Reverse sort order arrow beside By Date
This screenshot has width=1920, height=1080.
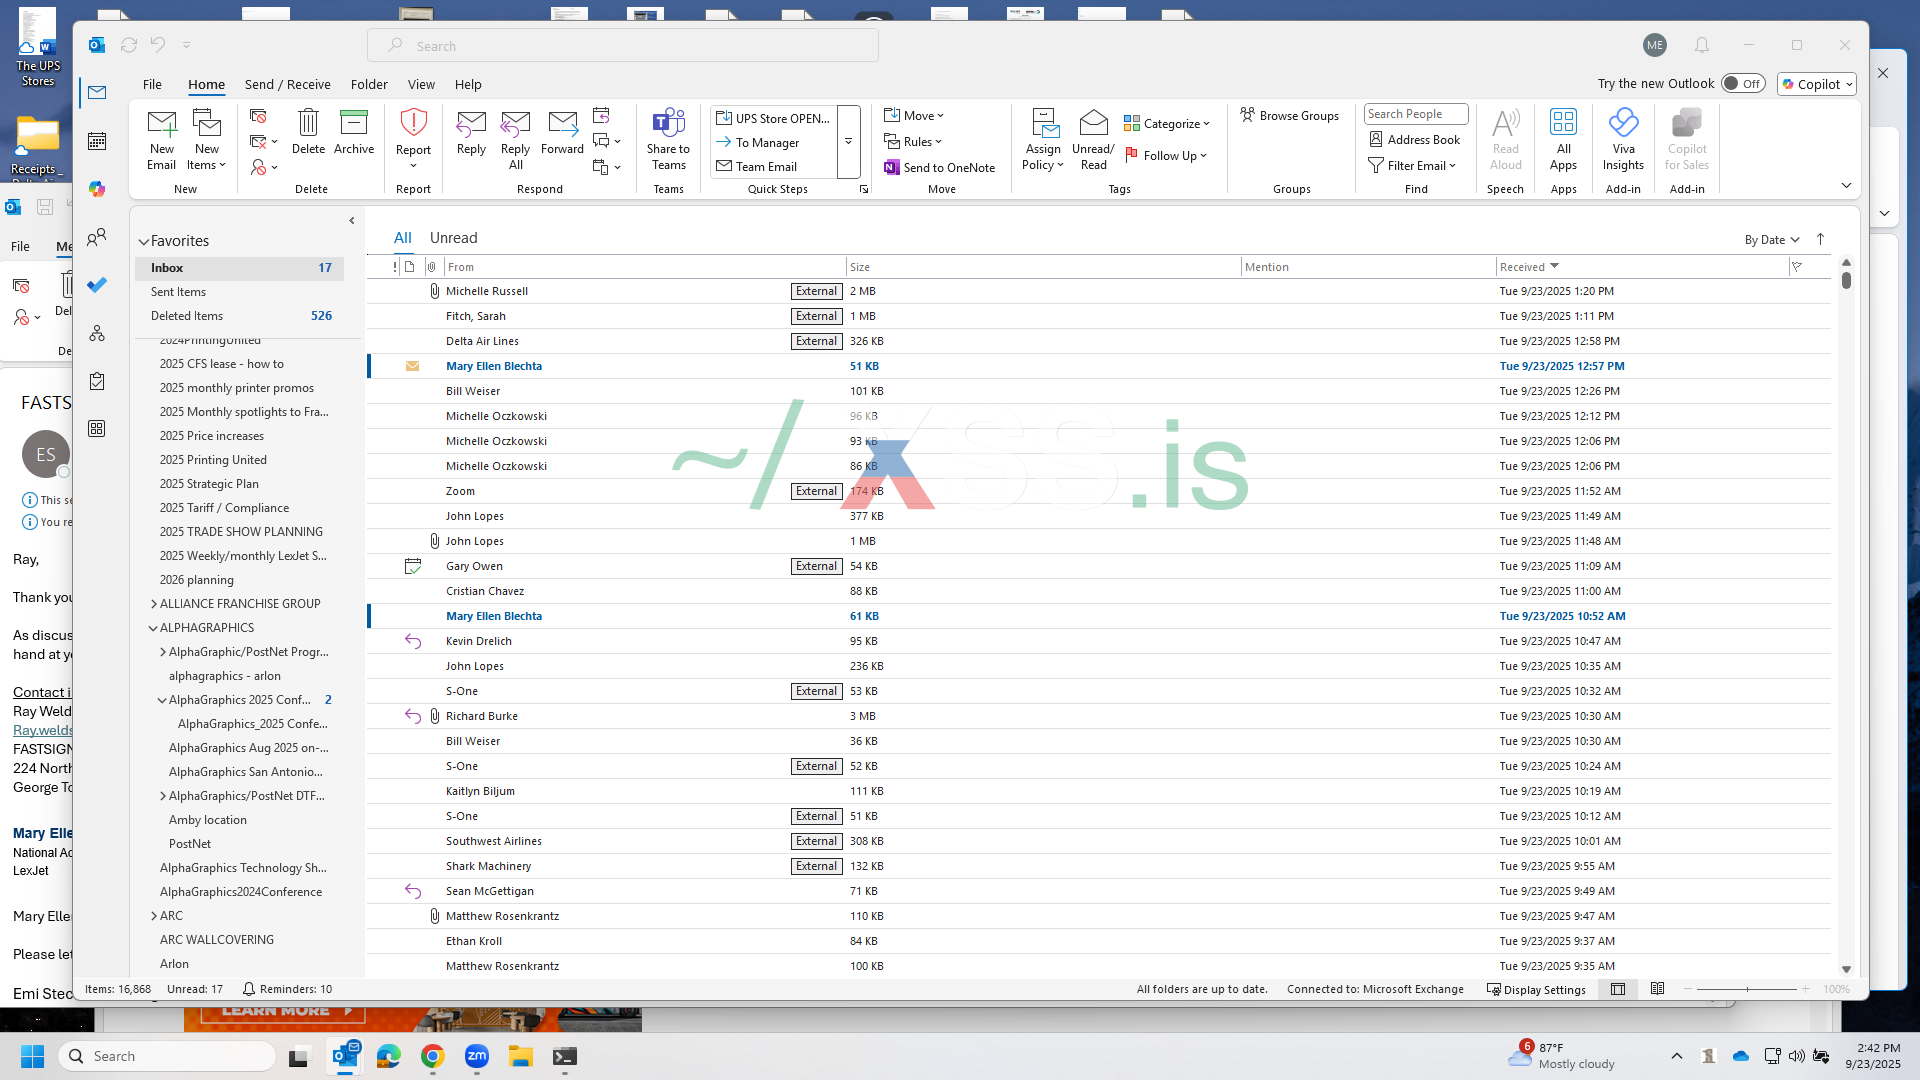tap(1820, 239)
